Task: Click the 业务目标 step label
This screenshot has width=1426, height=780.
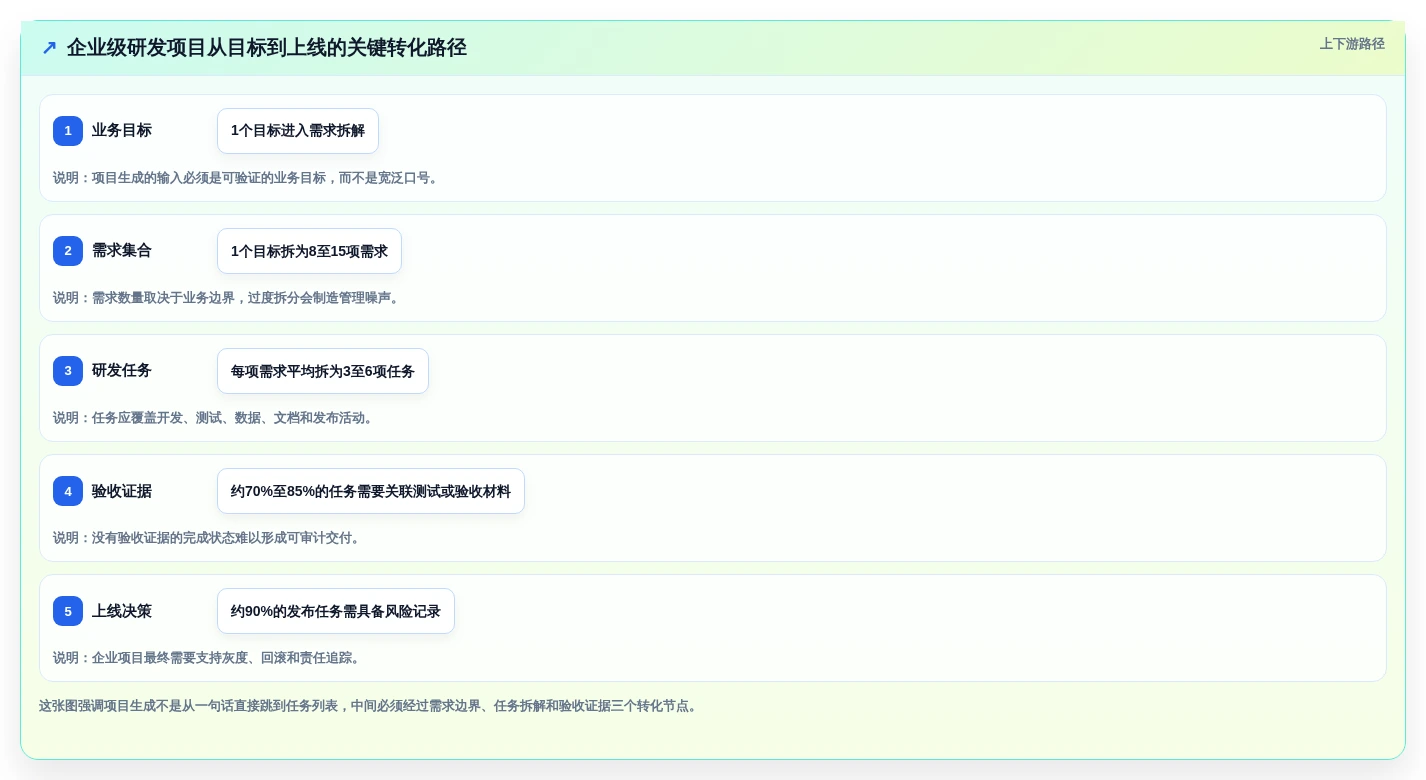Action: pos(122,131)
